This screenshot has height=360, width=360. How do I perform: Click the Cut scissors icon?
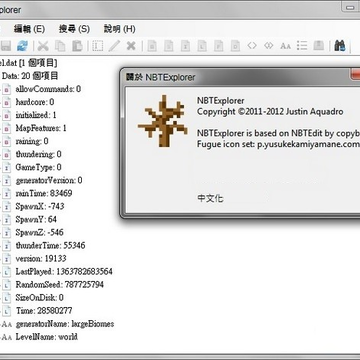coord(43,46)
